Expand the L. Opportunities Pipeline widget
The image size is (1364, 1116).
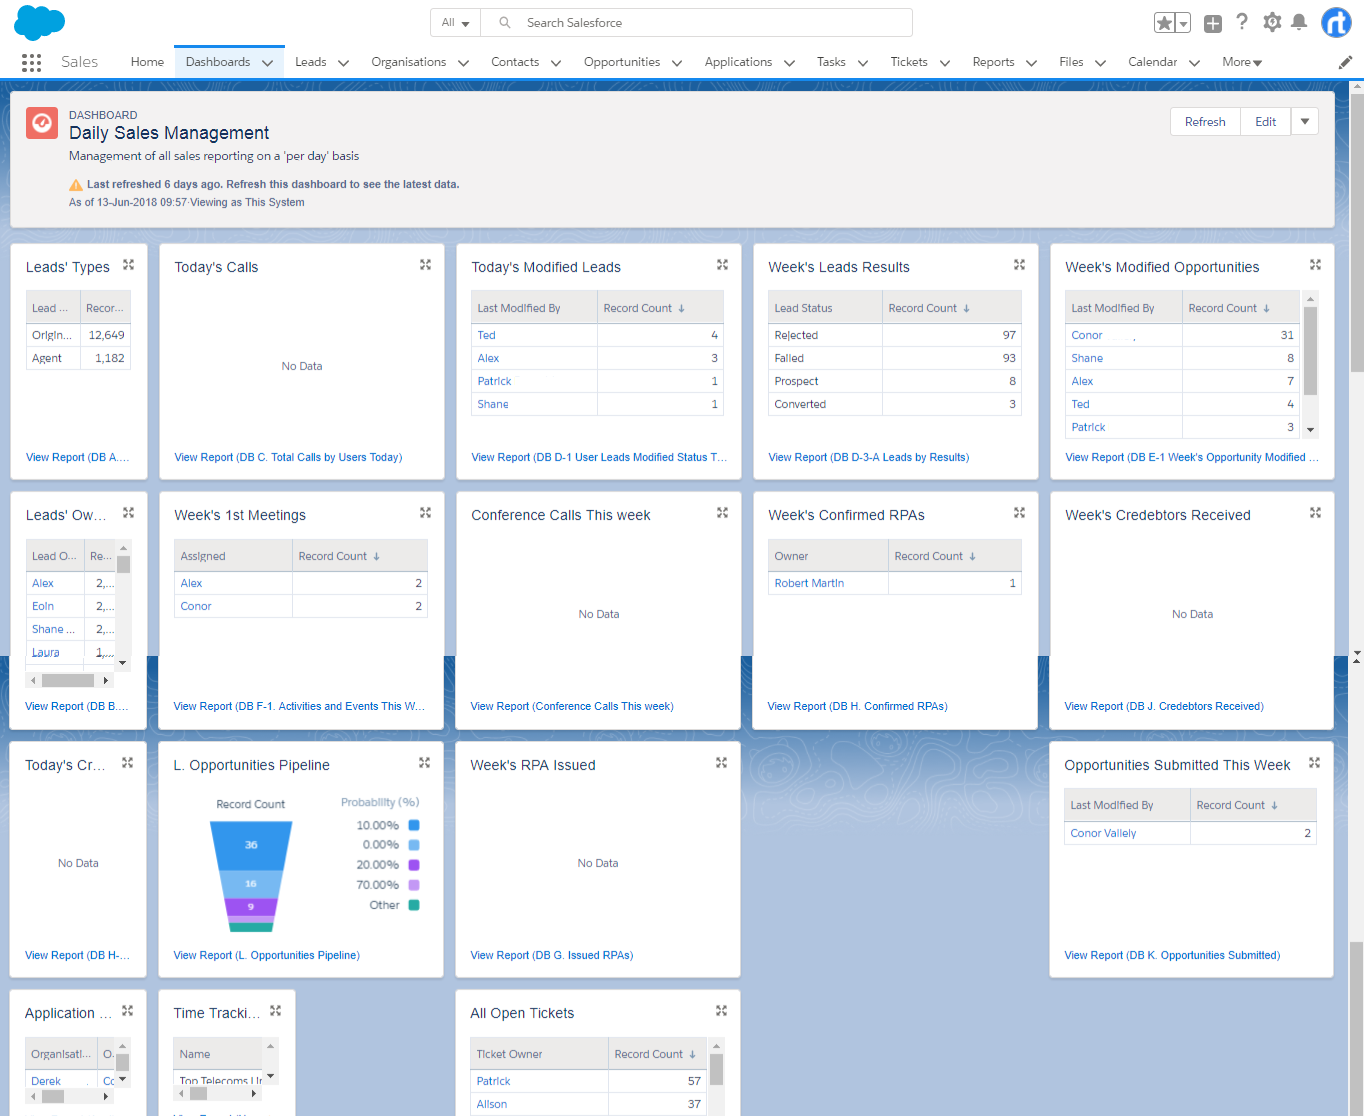[424, 763]
